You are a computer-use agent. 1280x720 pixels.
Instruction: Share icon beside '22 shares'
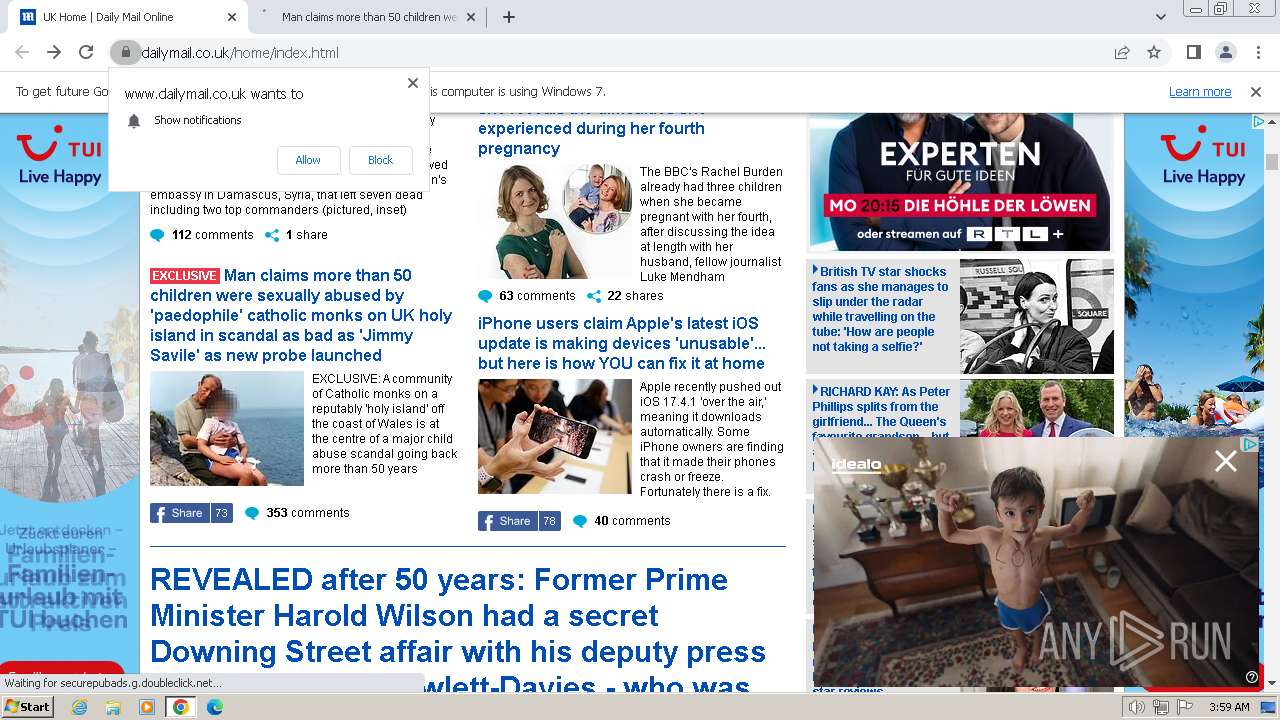[x=594, y=296]
